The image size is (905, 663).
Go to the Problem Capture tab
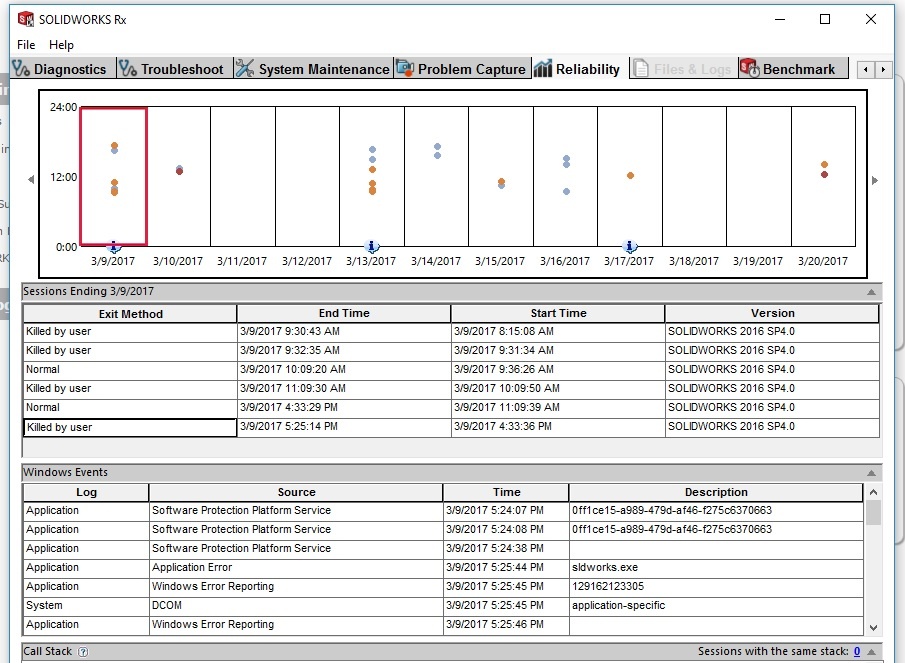pos(462,69)
